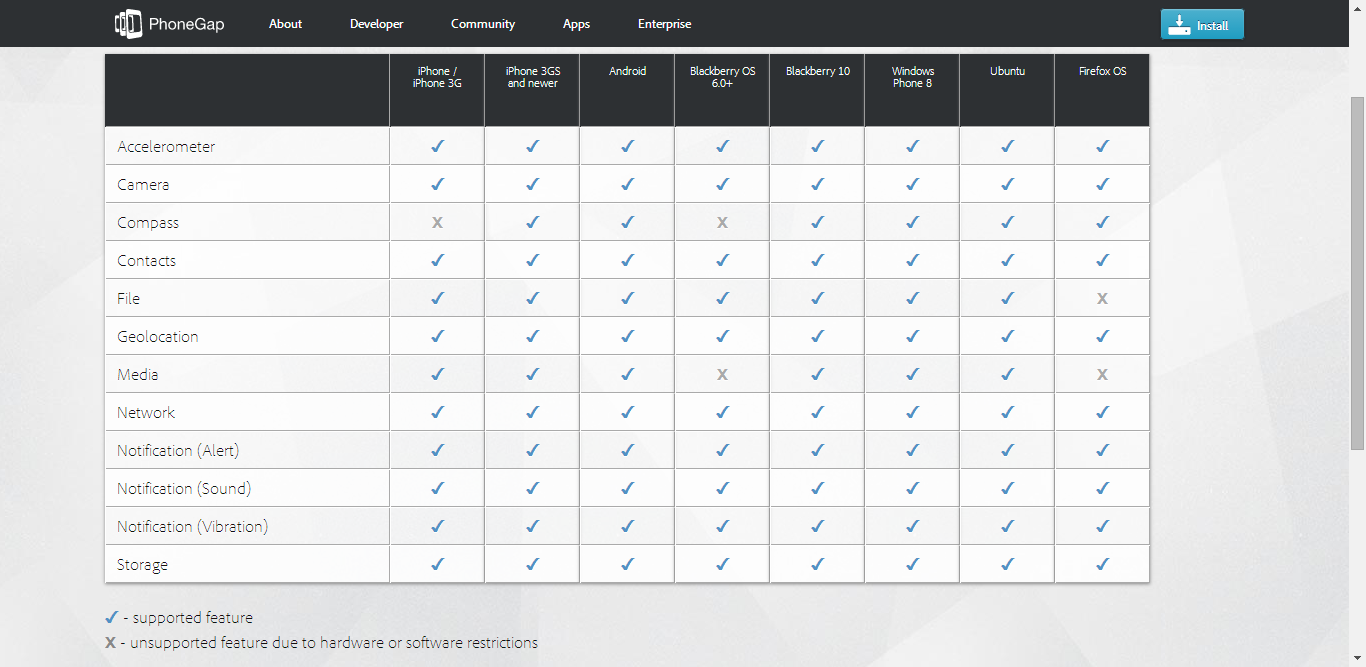Click the Camera checkmark under Ubuntu
This screenshot has height=667, width=1366.
coord(1007,184)
